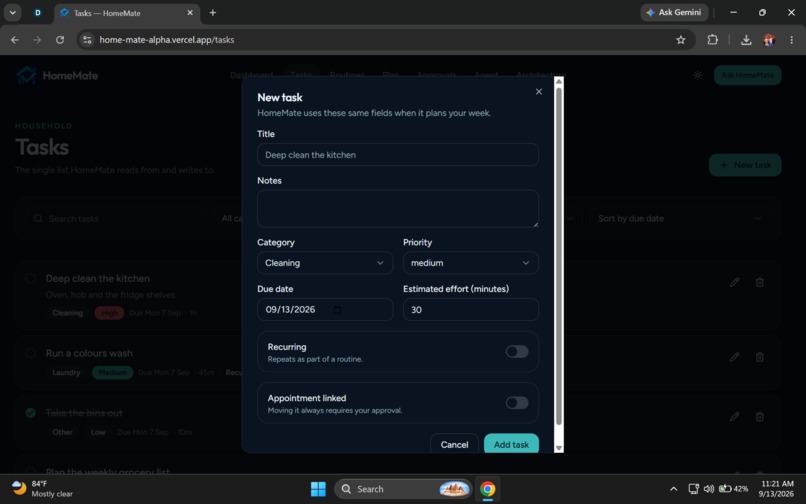Viewport: 806px width, 504px height.
Task: Open the Windows Start menu
Action: 318,489
